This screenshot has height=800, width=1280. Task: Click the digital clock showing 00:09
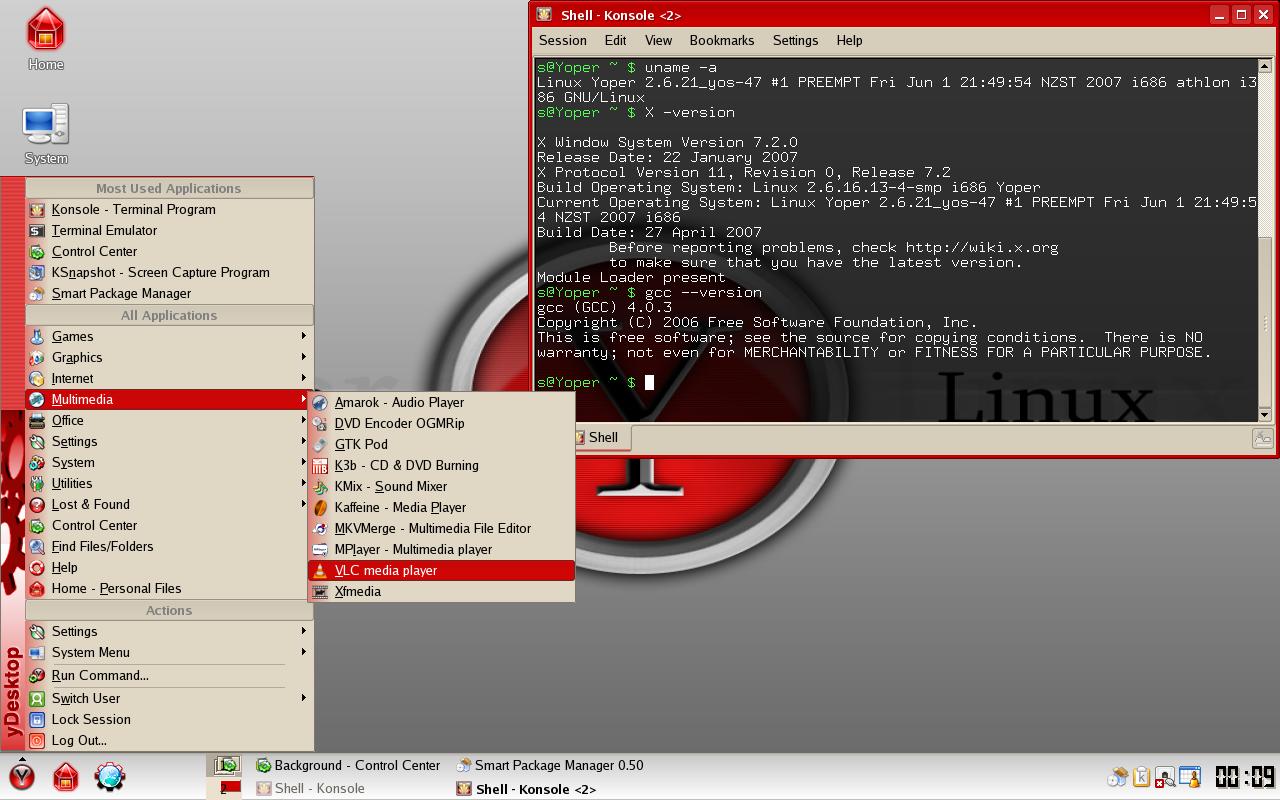tap(1244, 777)
